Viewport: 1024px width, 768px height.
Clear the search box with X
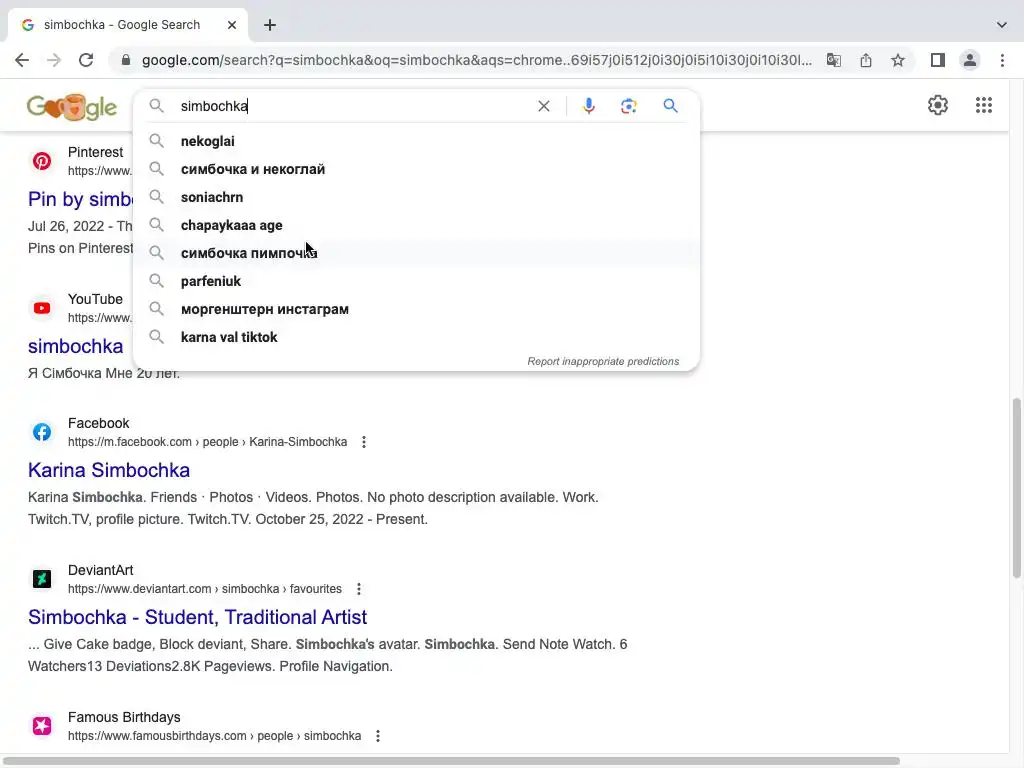543,106
